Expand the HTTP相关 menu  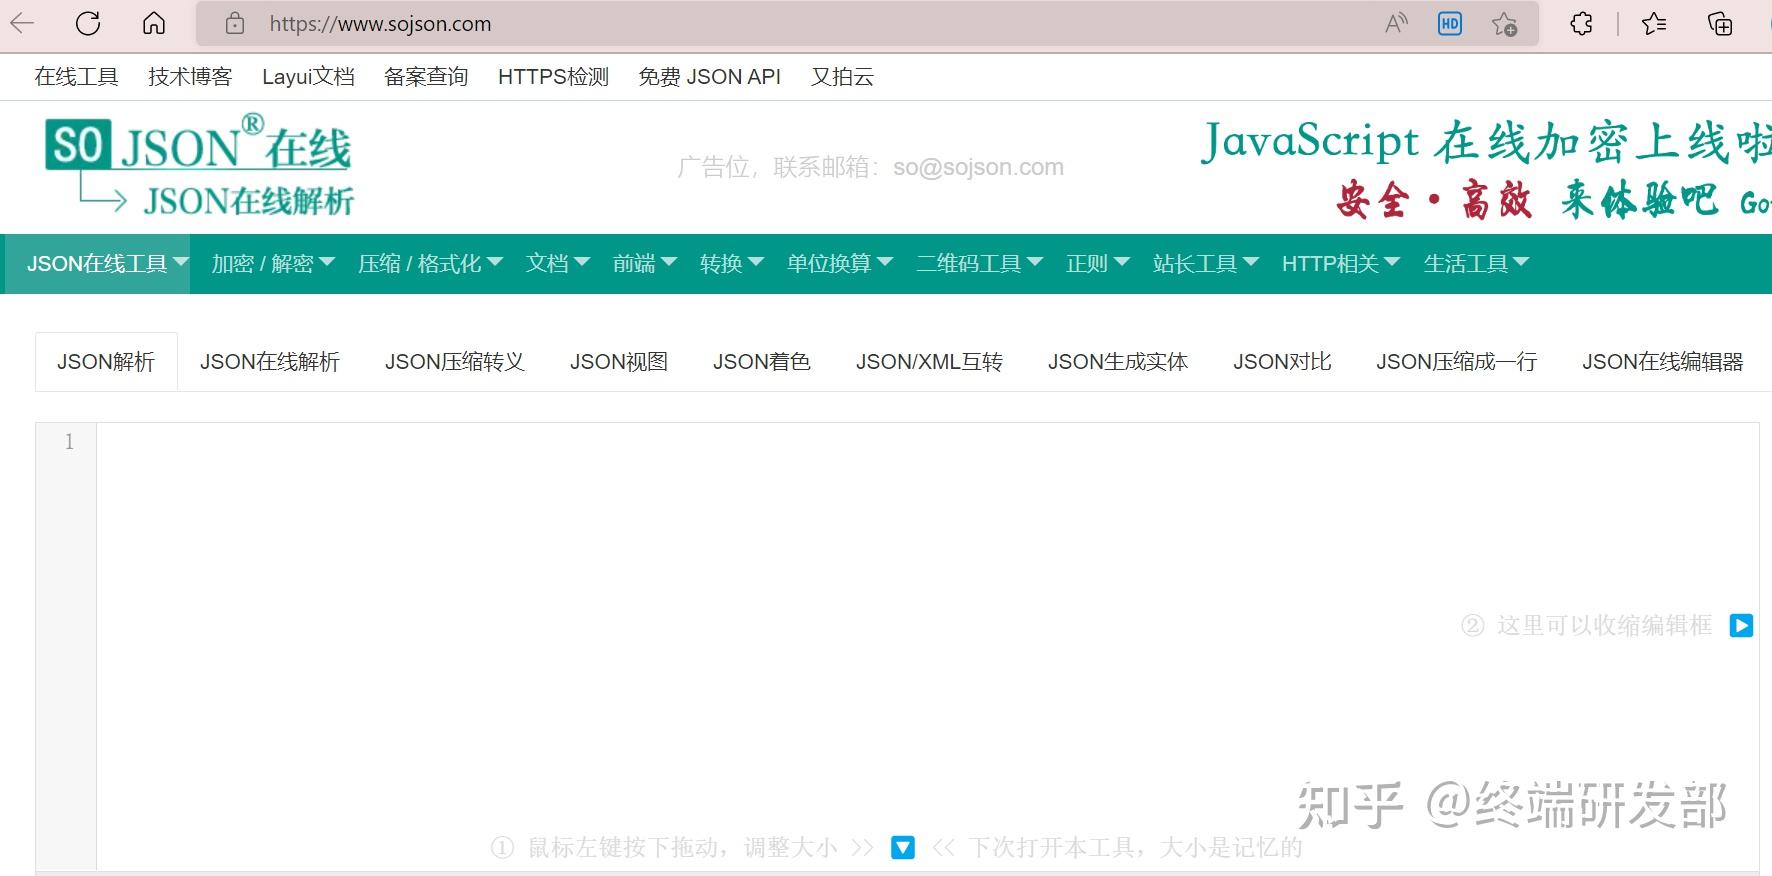[x=1341, y=264]
